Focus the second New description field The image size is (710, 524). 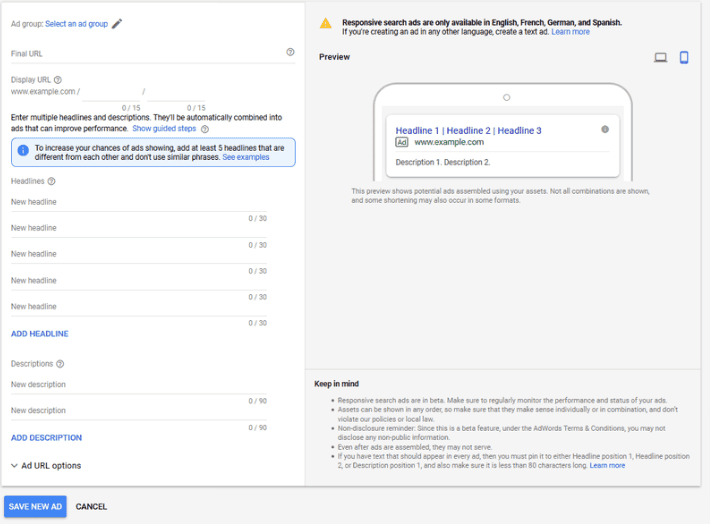click(139, 411)
